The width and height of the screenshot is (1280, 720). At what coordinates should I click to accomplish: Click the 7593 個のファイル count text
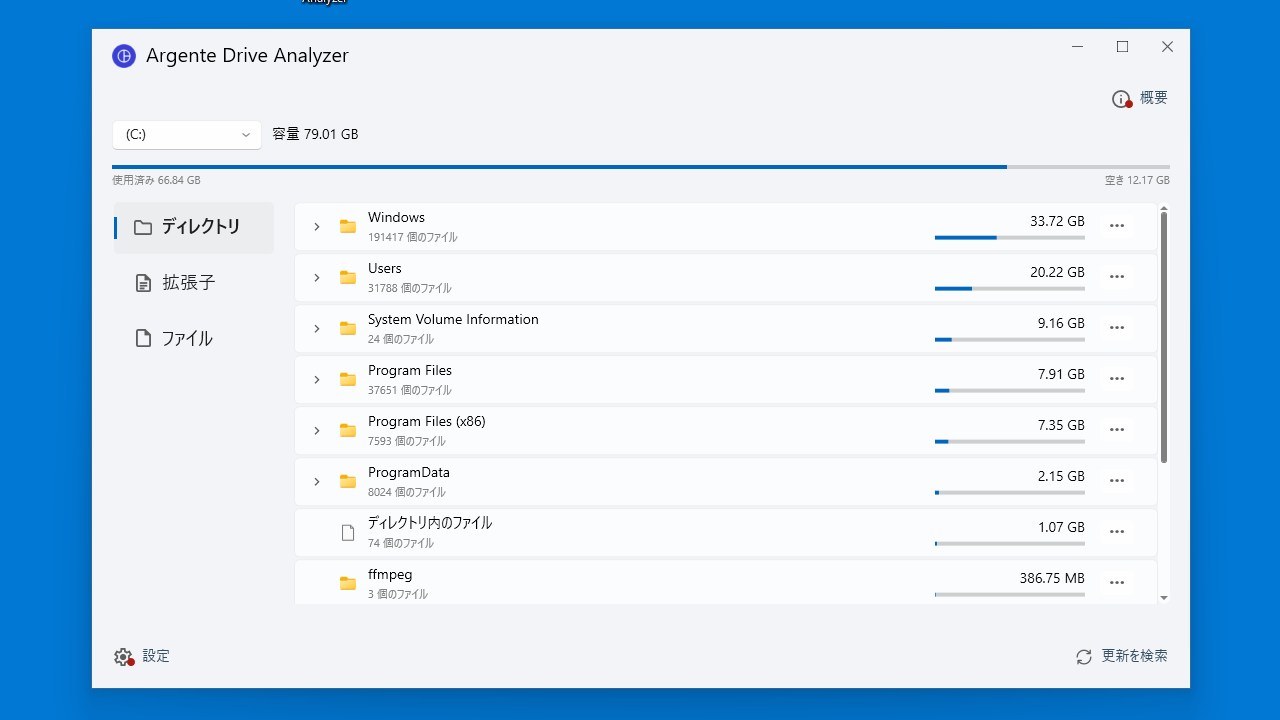(406, 442)
